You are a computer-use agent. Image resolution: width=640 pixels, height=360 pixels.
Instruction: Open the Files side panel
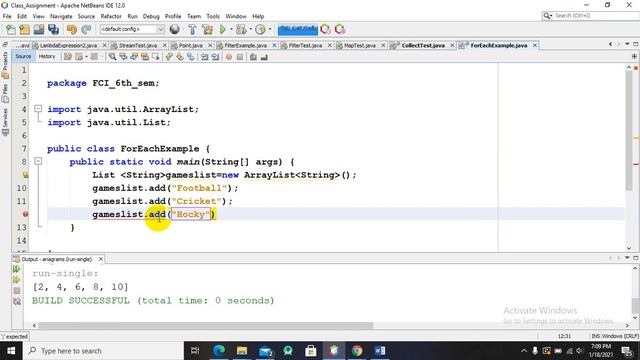[x=5, y=93]
